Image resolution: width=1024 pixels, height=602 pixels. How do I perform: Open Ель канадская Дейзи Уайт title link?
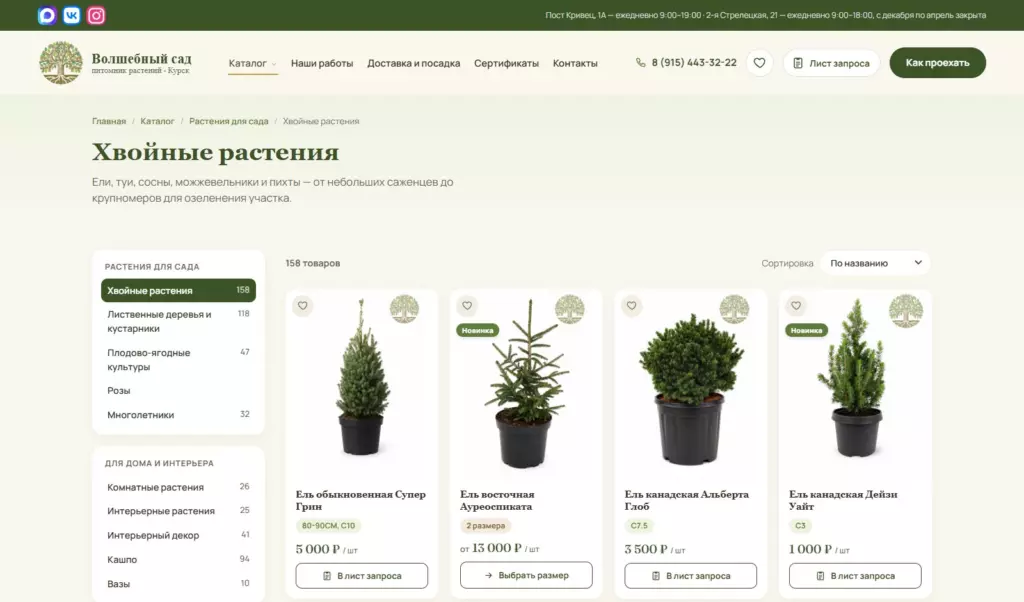point(843,500)
